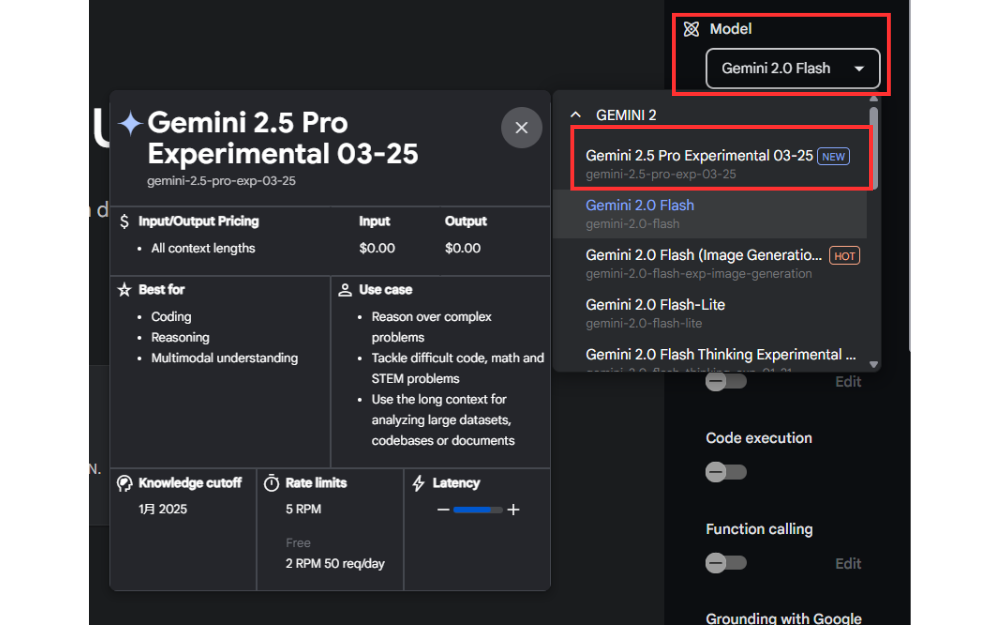This screenshot has width=1000, height=625.
Task: Close the Gemini 2.5 Pro info card
Action: point(521,128)
